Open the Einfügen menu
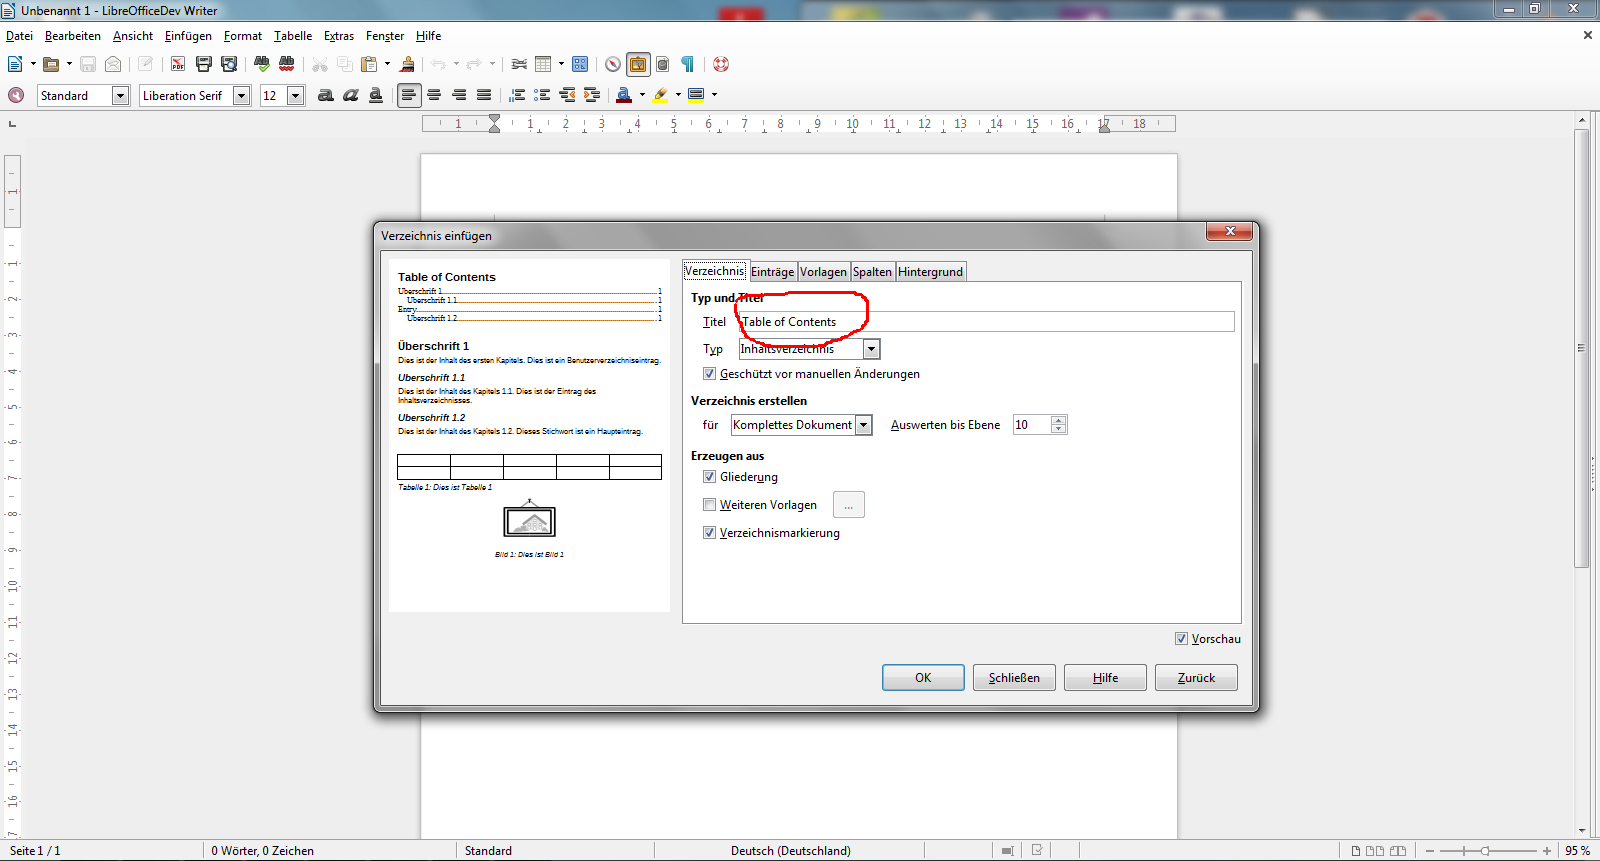 tap(188, 36)
